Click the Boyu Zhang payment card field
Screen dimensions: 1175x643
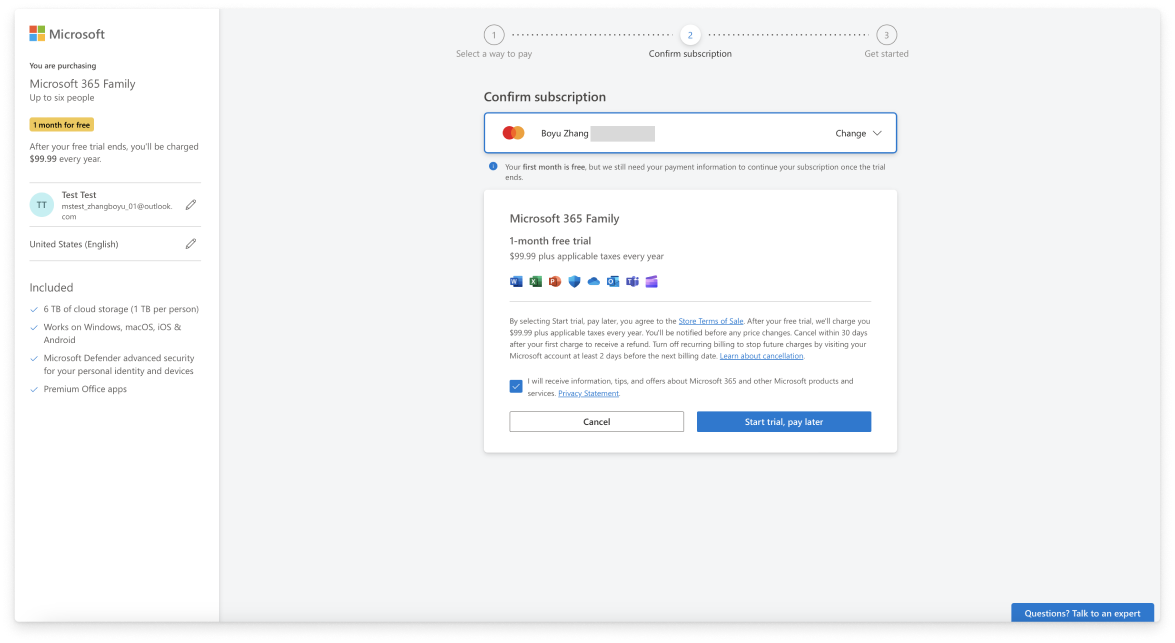click(x=690, y=133)
